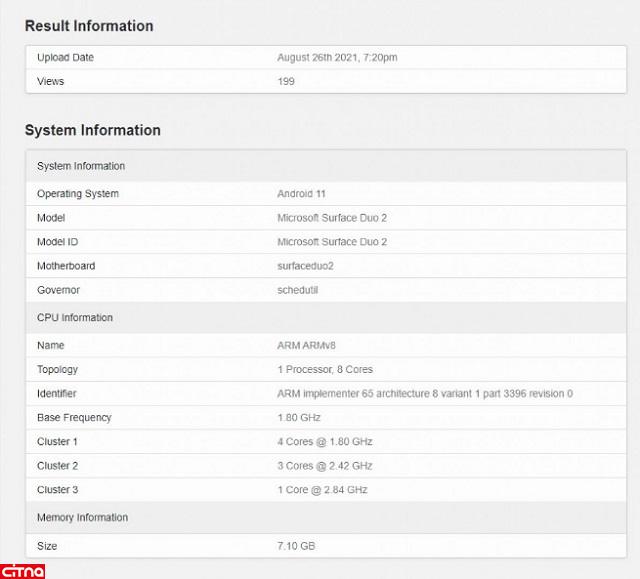The width and height of the screenshot is (640, 579).
Task: Click the CPU Information section header
Action: 75,318
